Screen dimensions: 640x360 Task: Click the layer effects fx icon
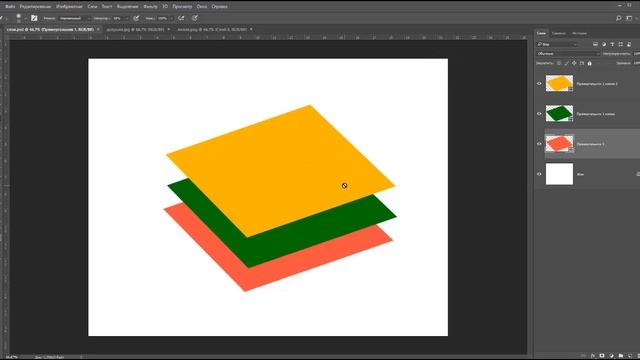(593, 356)
